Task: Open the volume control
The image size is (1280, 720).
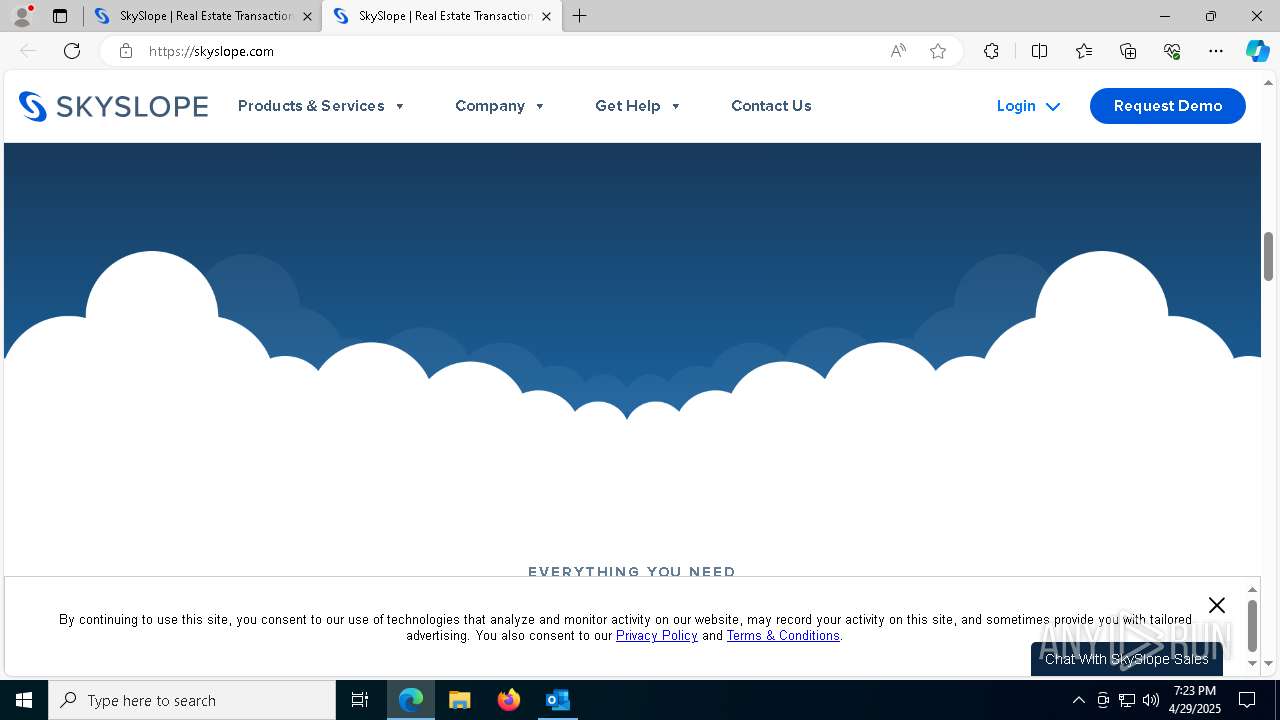Action: pyautogui.click(x=1151, y=700)
